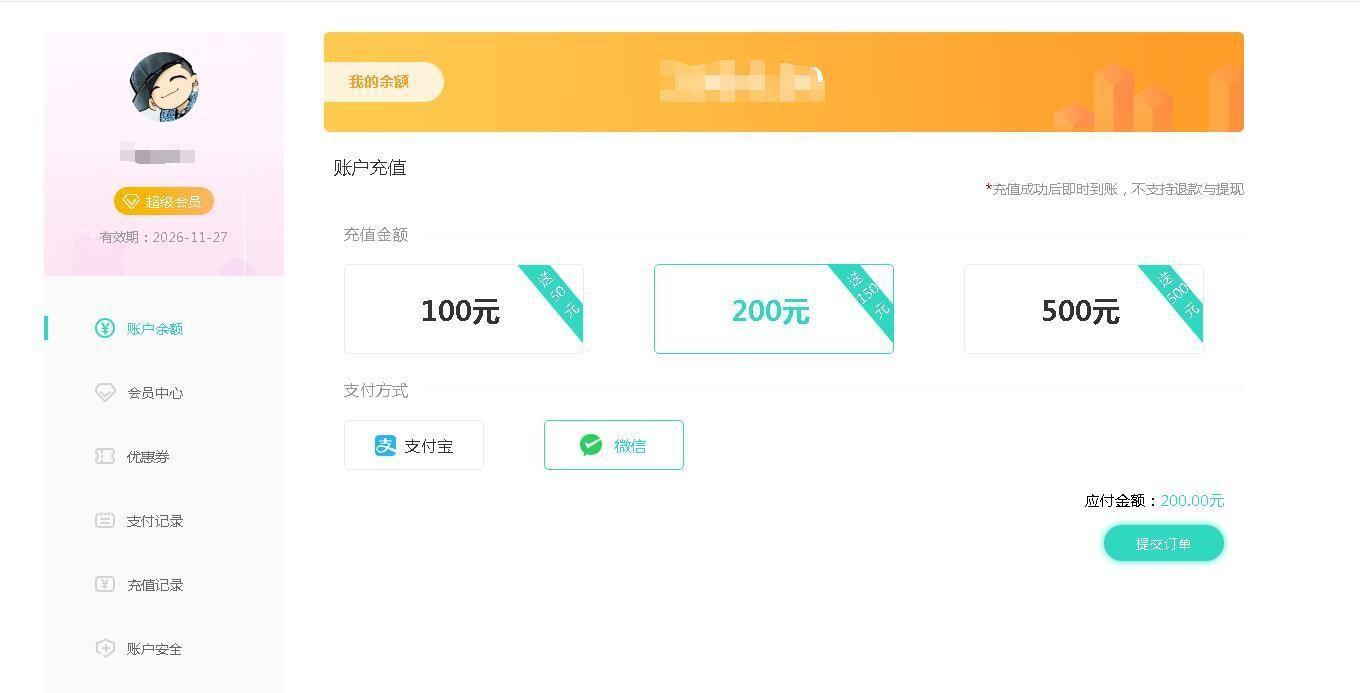Click the Alipay logo icon
Screen dimensions: 1360x693
tap(385, 446)
